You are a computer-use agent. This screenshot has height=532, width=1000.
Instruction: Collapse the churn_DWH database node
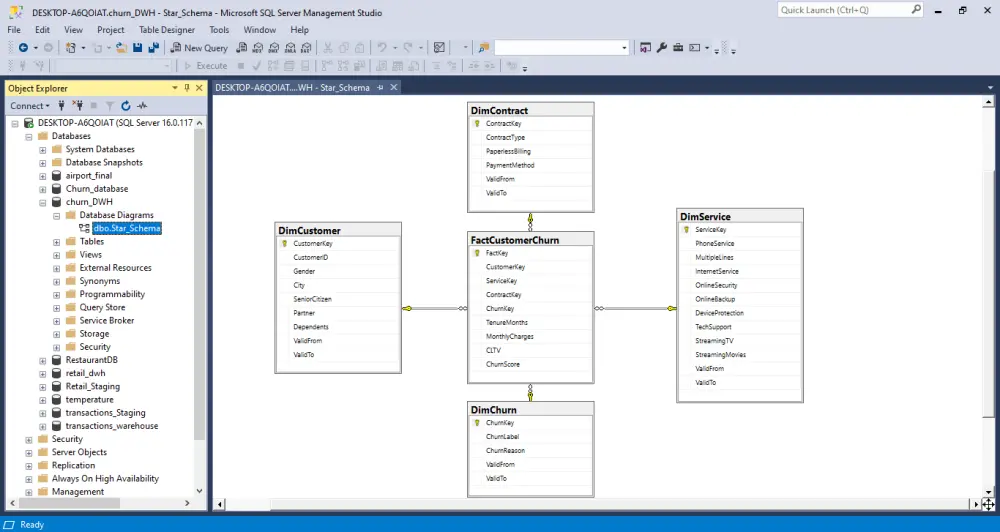coord(43,202)
